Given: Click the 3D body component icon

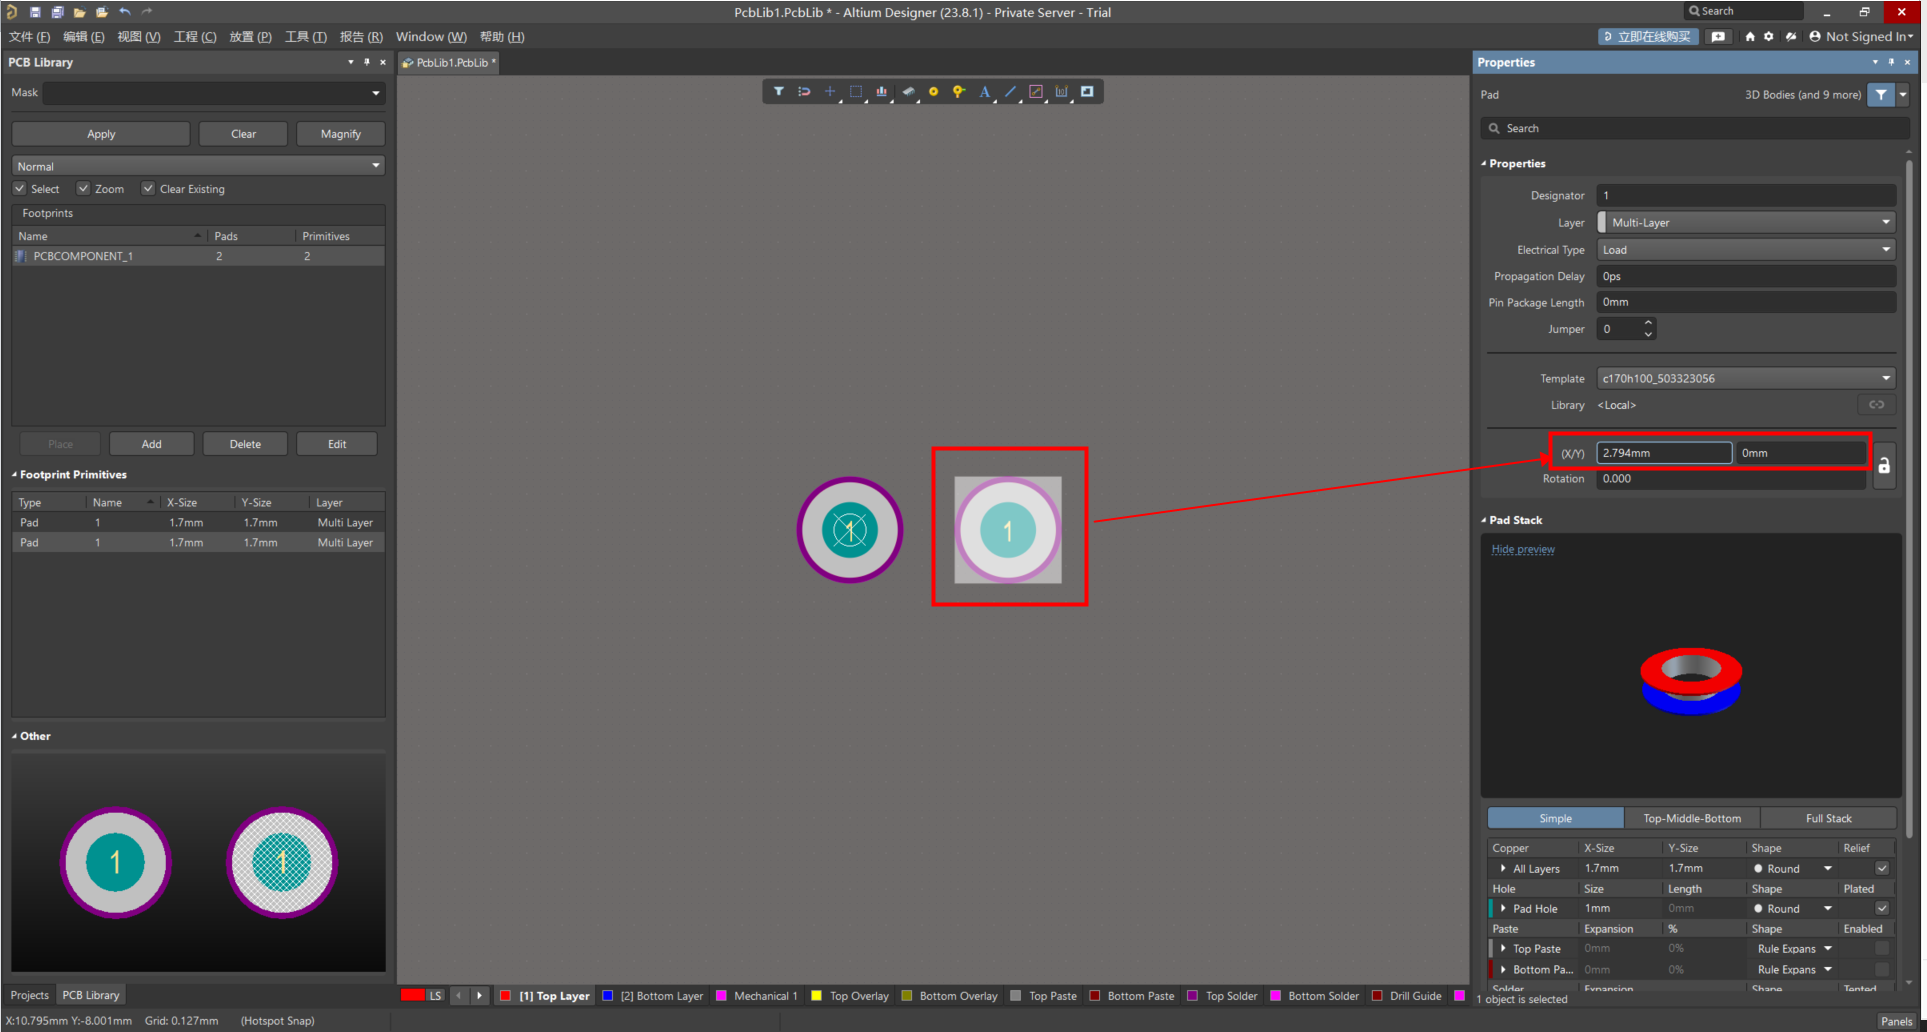Looking at the screenshot, I should coord(908,91).
